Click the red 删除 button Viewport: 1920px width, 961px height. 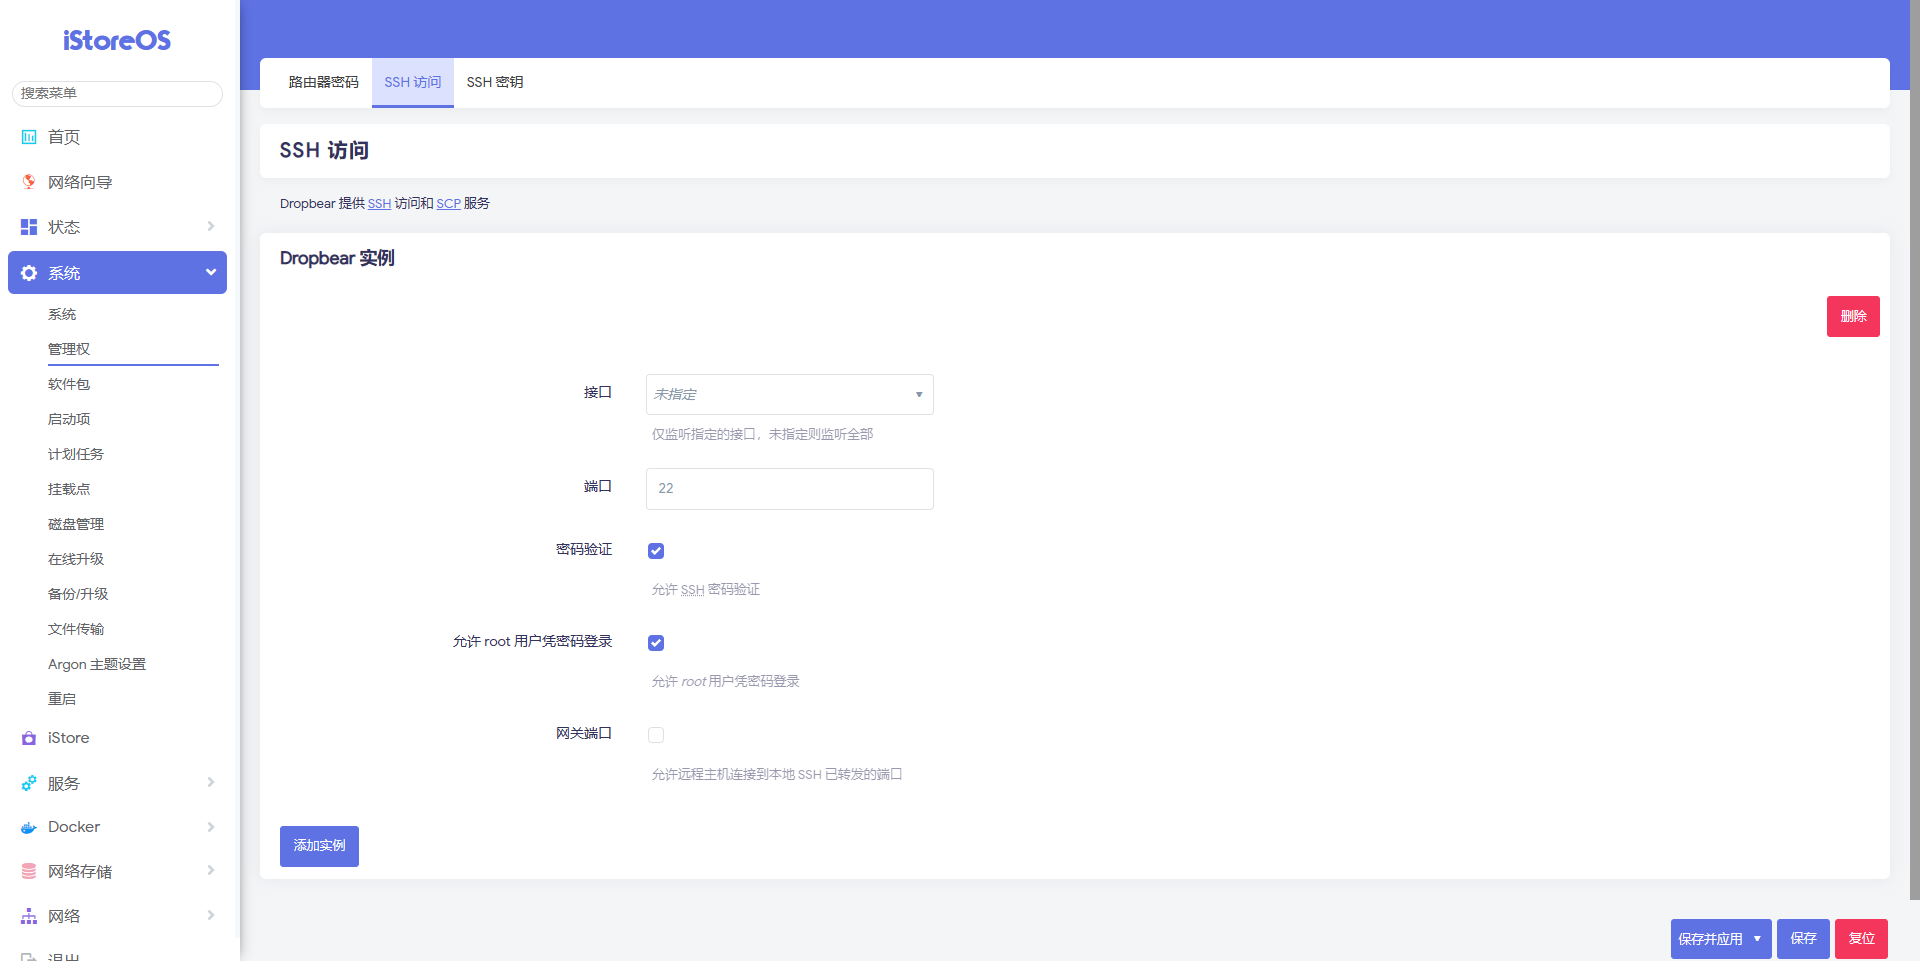1852,316
